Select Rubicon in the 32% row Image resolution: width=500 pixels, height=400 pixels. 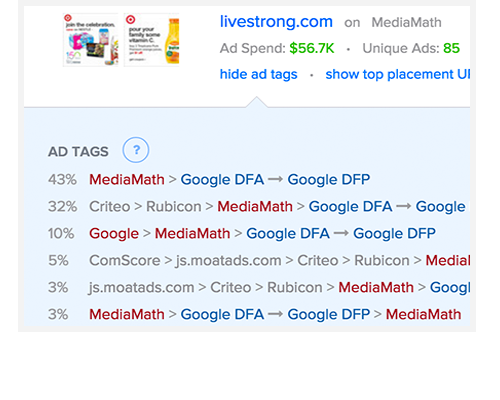174,207
